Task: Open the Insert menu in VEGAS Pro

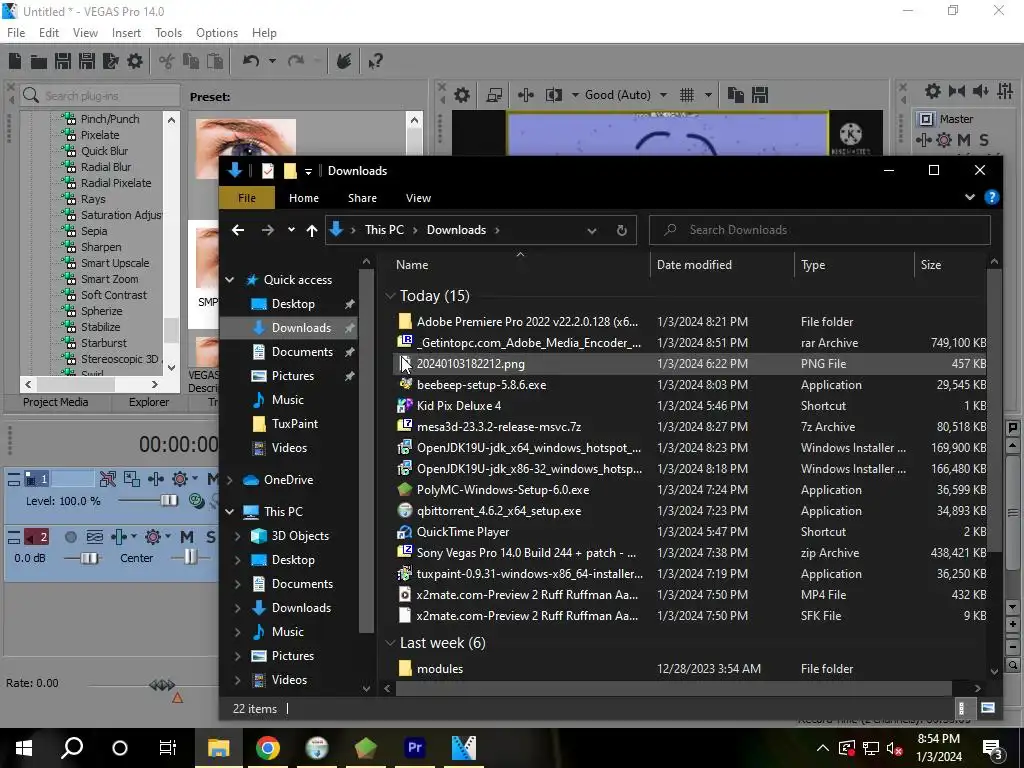Action: [126, 33]
